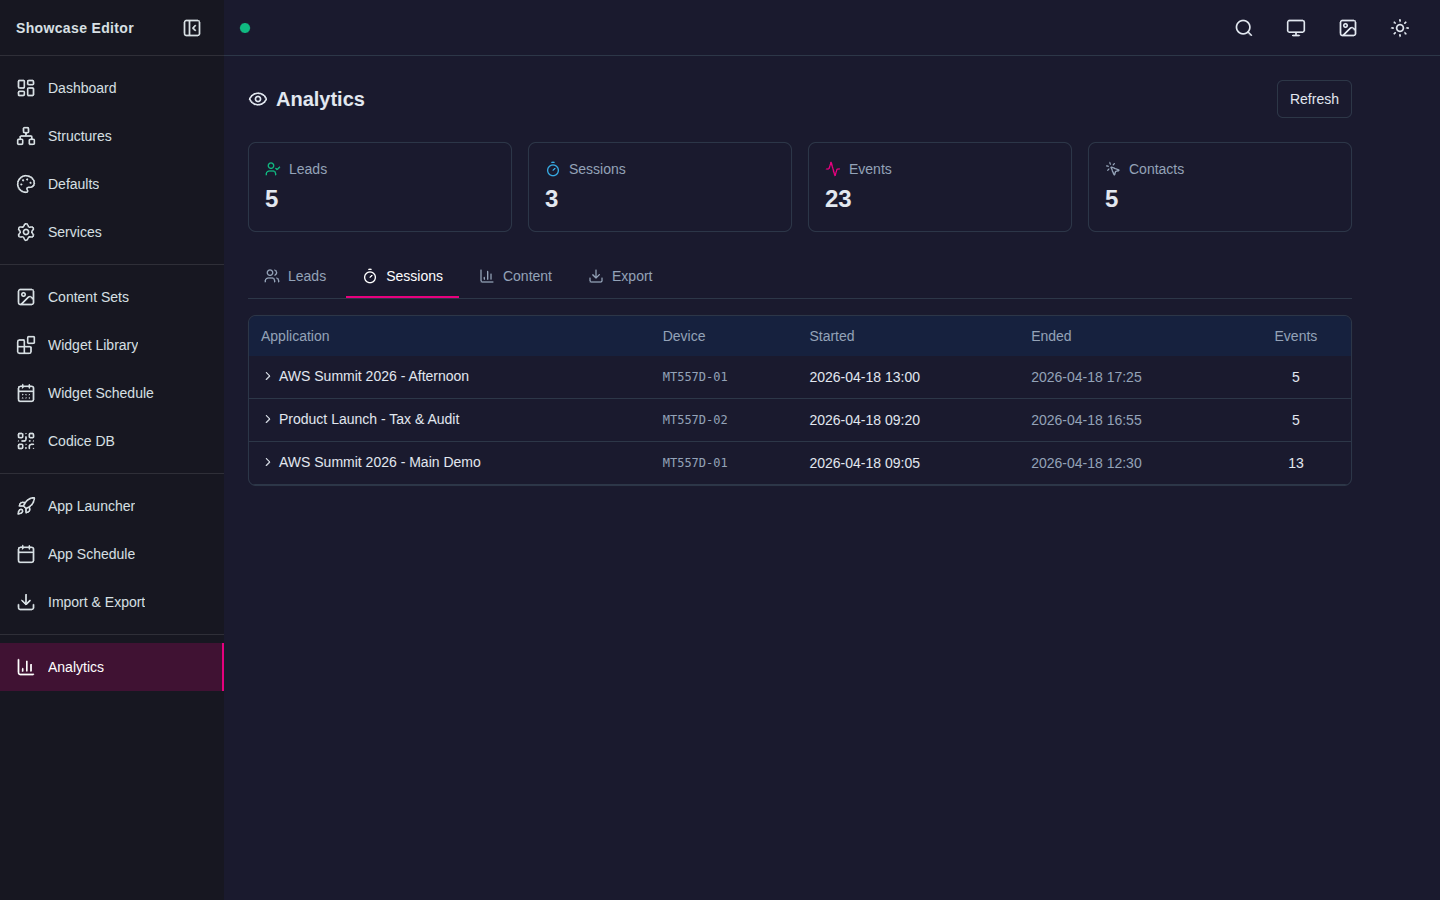1440x900 pixels.
Task: Click the Showcase Editor title
Action: coord(75,28)
